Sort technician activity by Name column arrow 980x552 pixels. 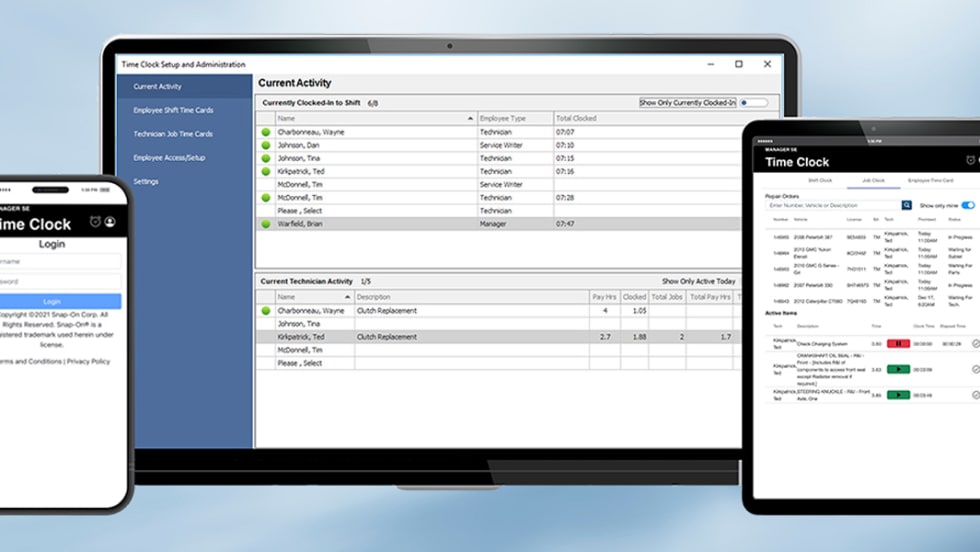tap(347, 297)
